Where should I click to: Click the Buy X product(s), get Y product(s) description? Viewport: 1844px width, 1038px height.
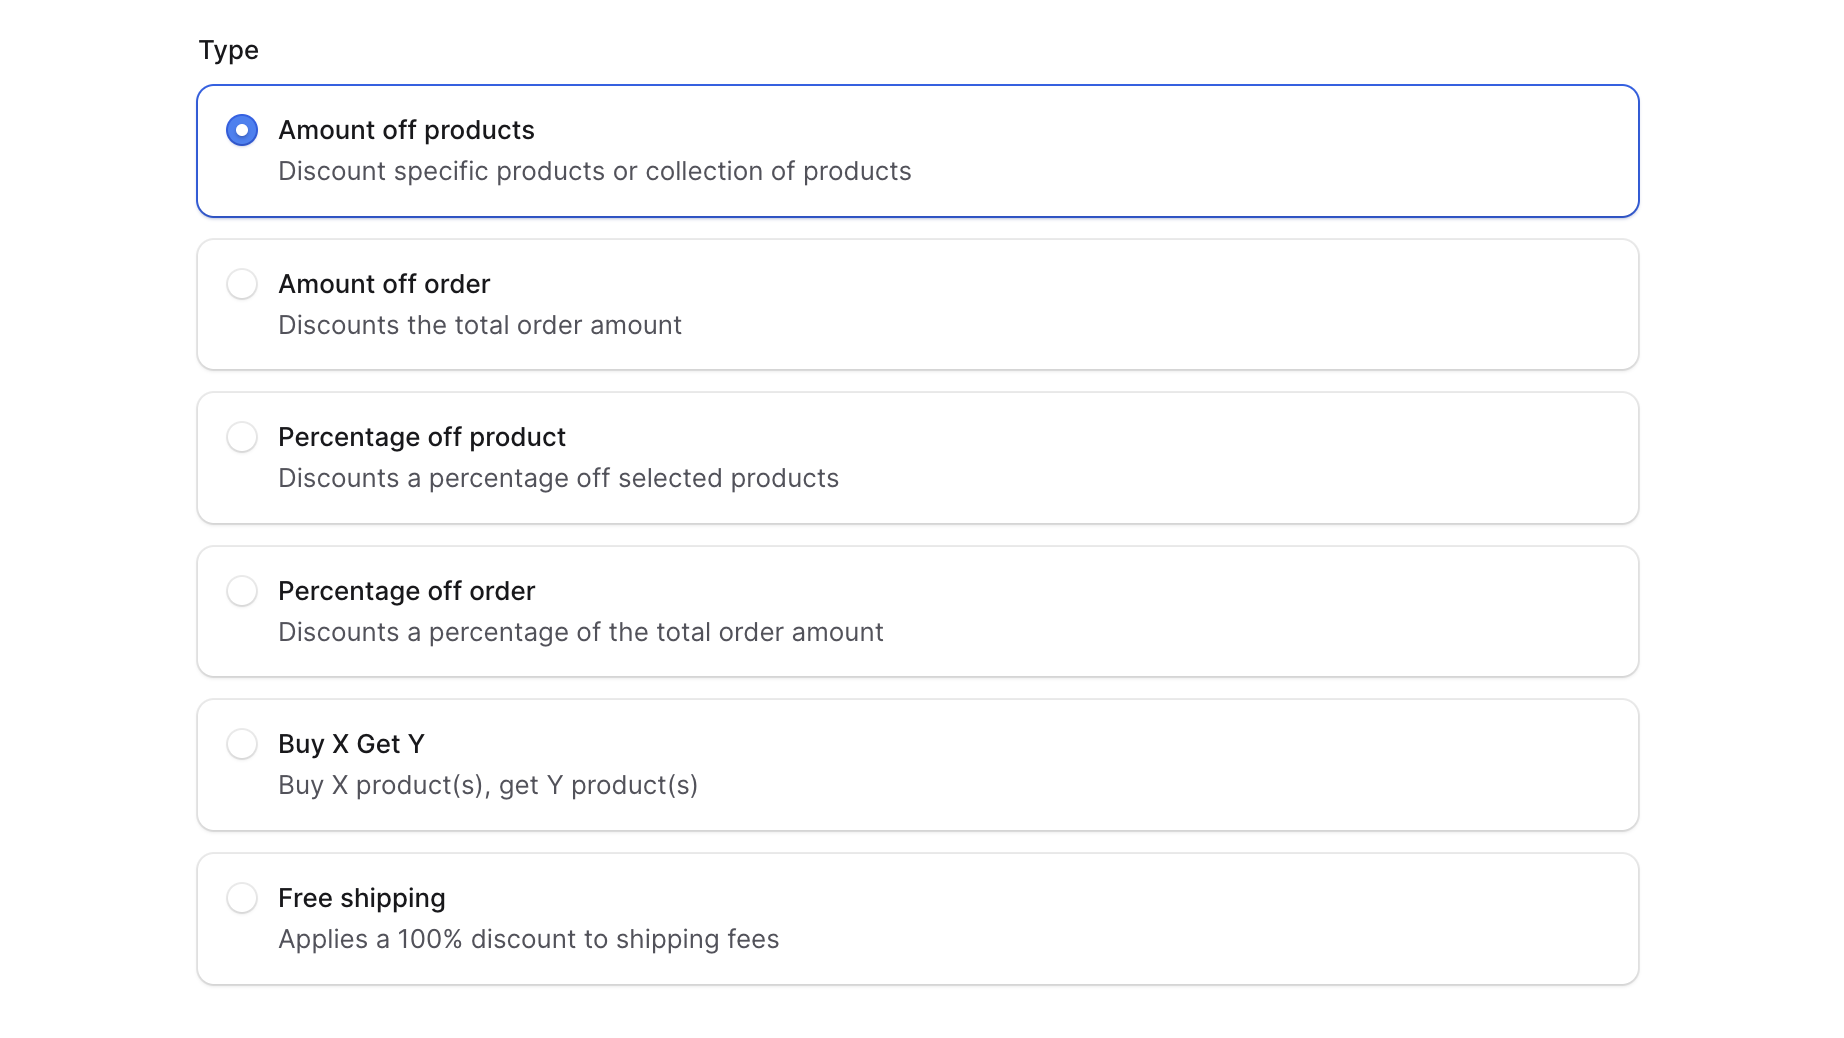point(489,785)
